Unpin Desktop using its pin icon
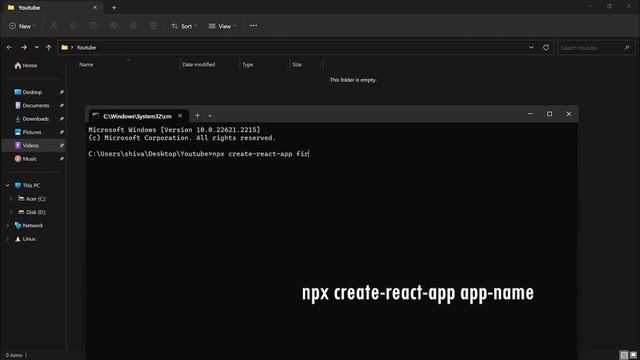 click(62, 92)
